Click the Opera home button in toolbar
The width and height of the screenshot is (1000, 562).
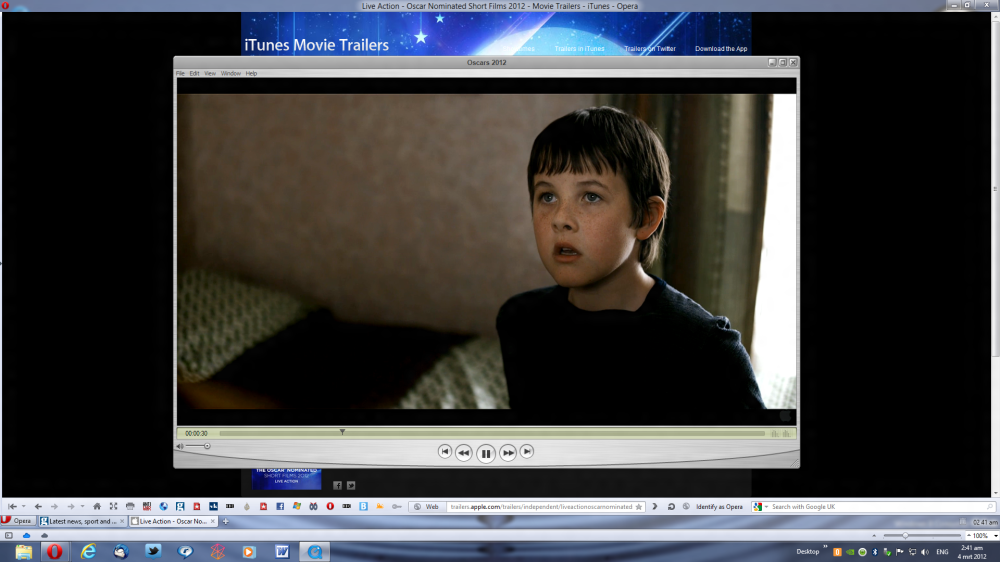tap(97, 507)
